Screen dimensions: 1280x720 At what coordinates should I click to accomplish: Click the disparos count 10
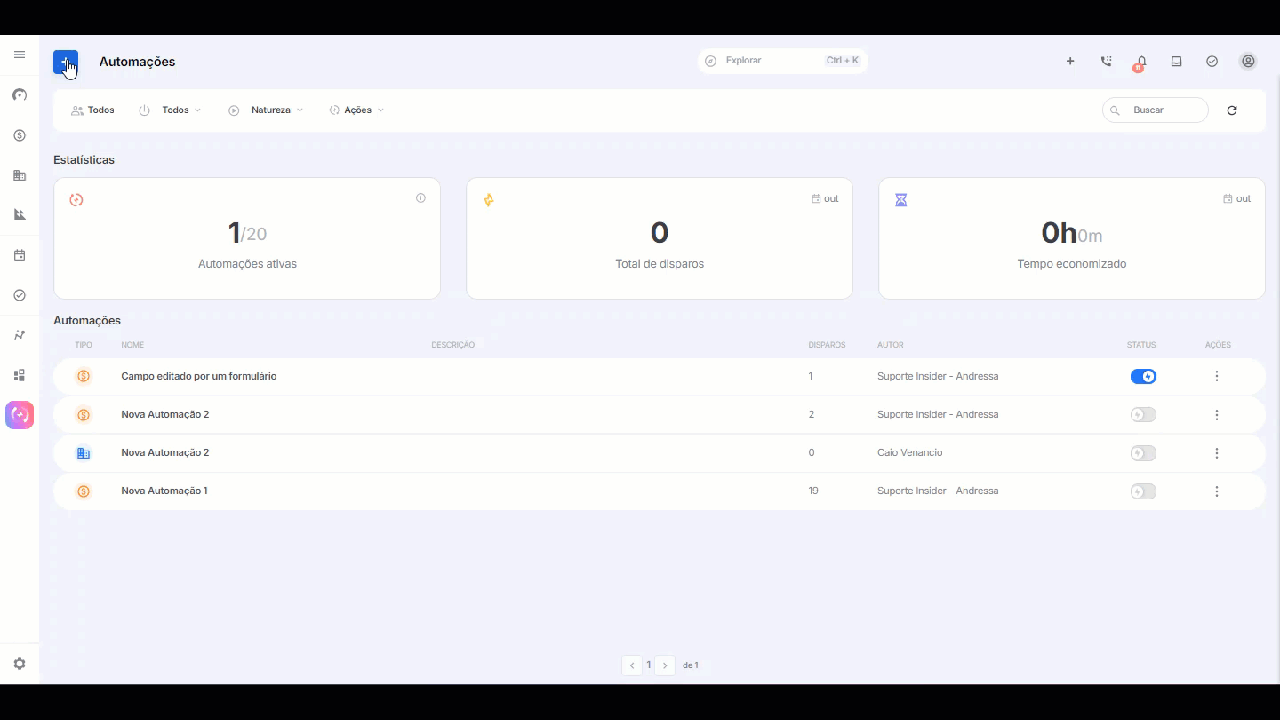tap(814, 491)
